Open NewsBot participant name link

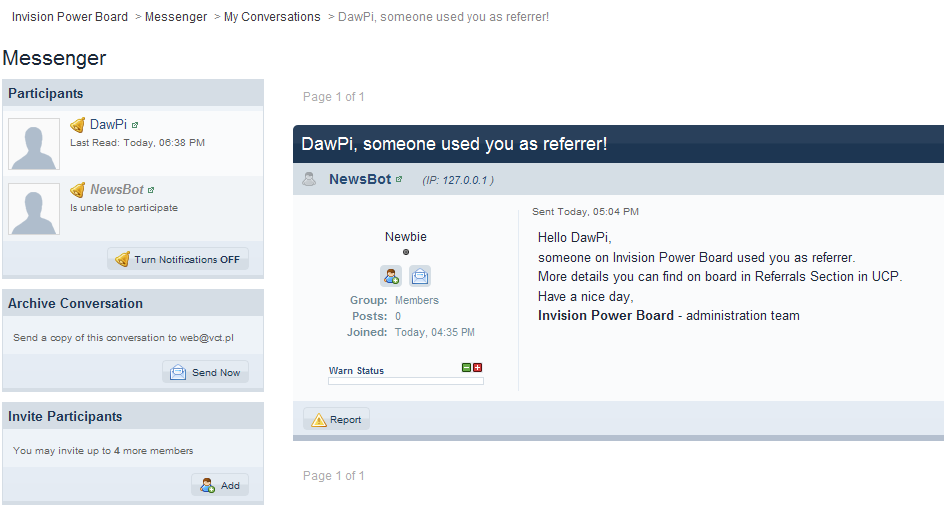[117, 190]
